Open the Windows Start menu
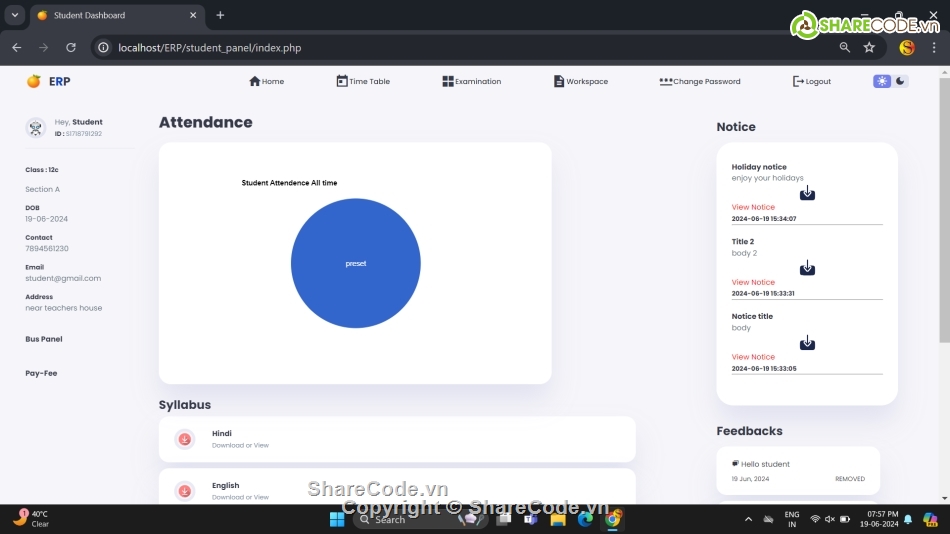950x534 pixels. click(337, 519)
